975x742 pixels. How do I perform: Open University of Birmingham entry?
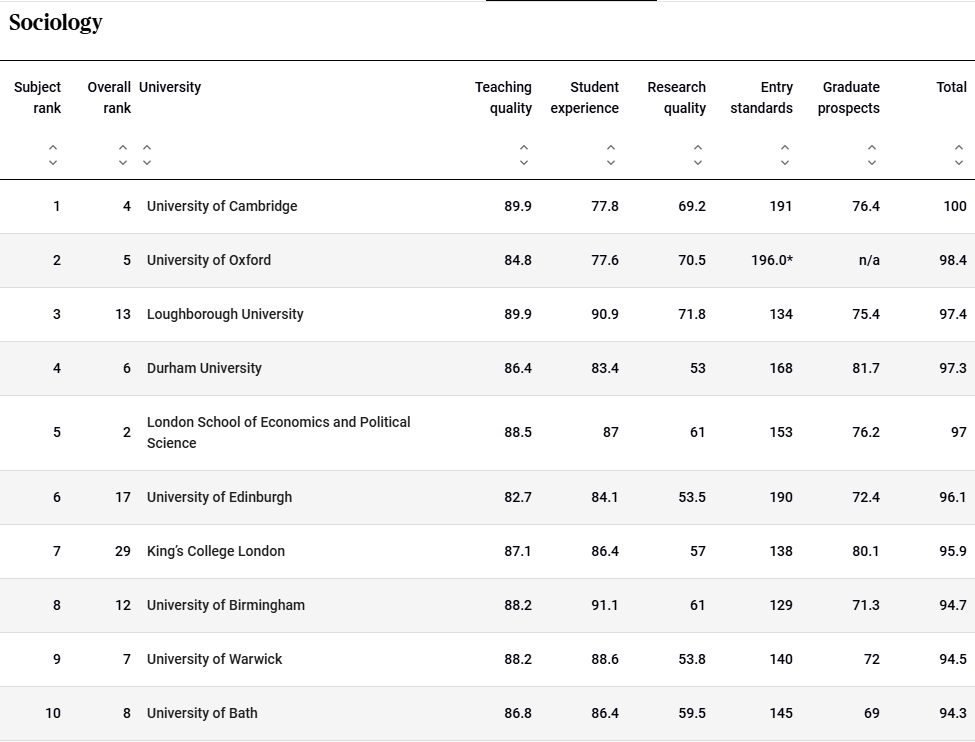[226, 605]
